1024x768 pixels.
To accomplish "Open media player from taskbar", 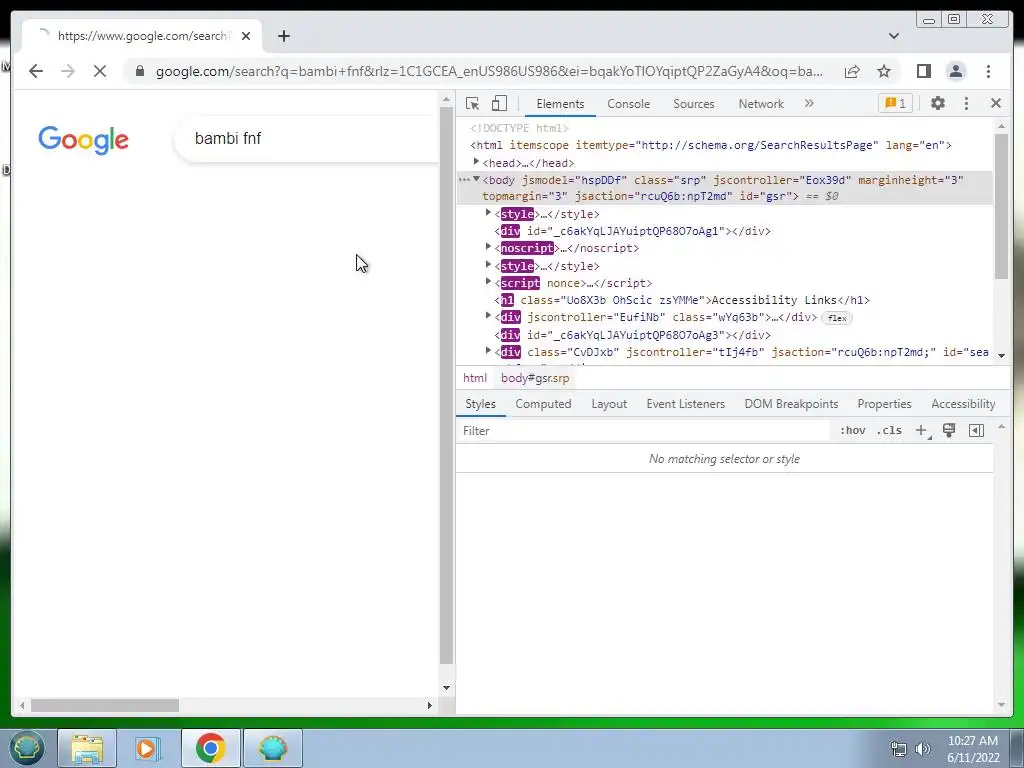I will [148, 748].
